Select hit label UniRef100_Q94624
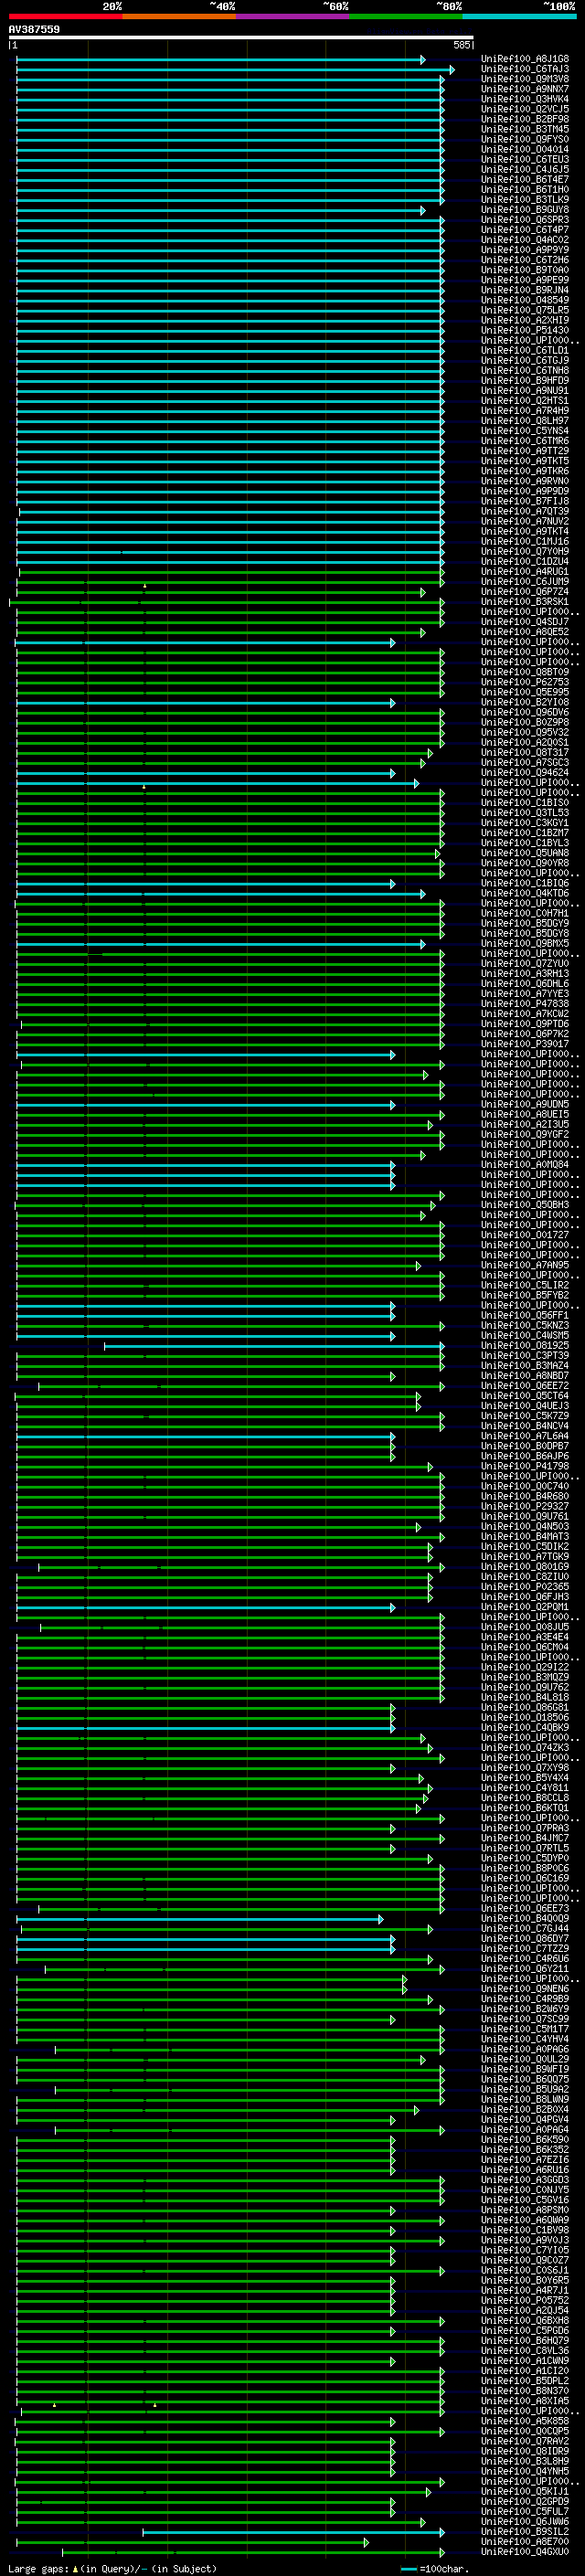This screenshot has height=2576, width=585. click(525, 773)
